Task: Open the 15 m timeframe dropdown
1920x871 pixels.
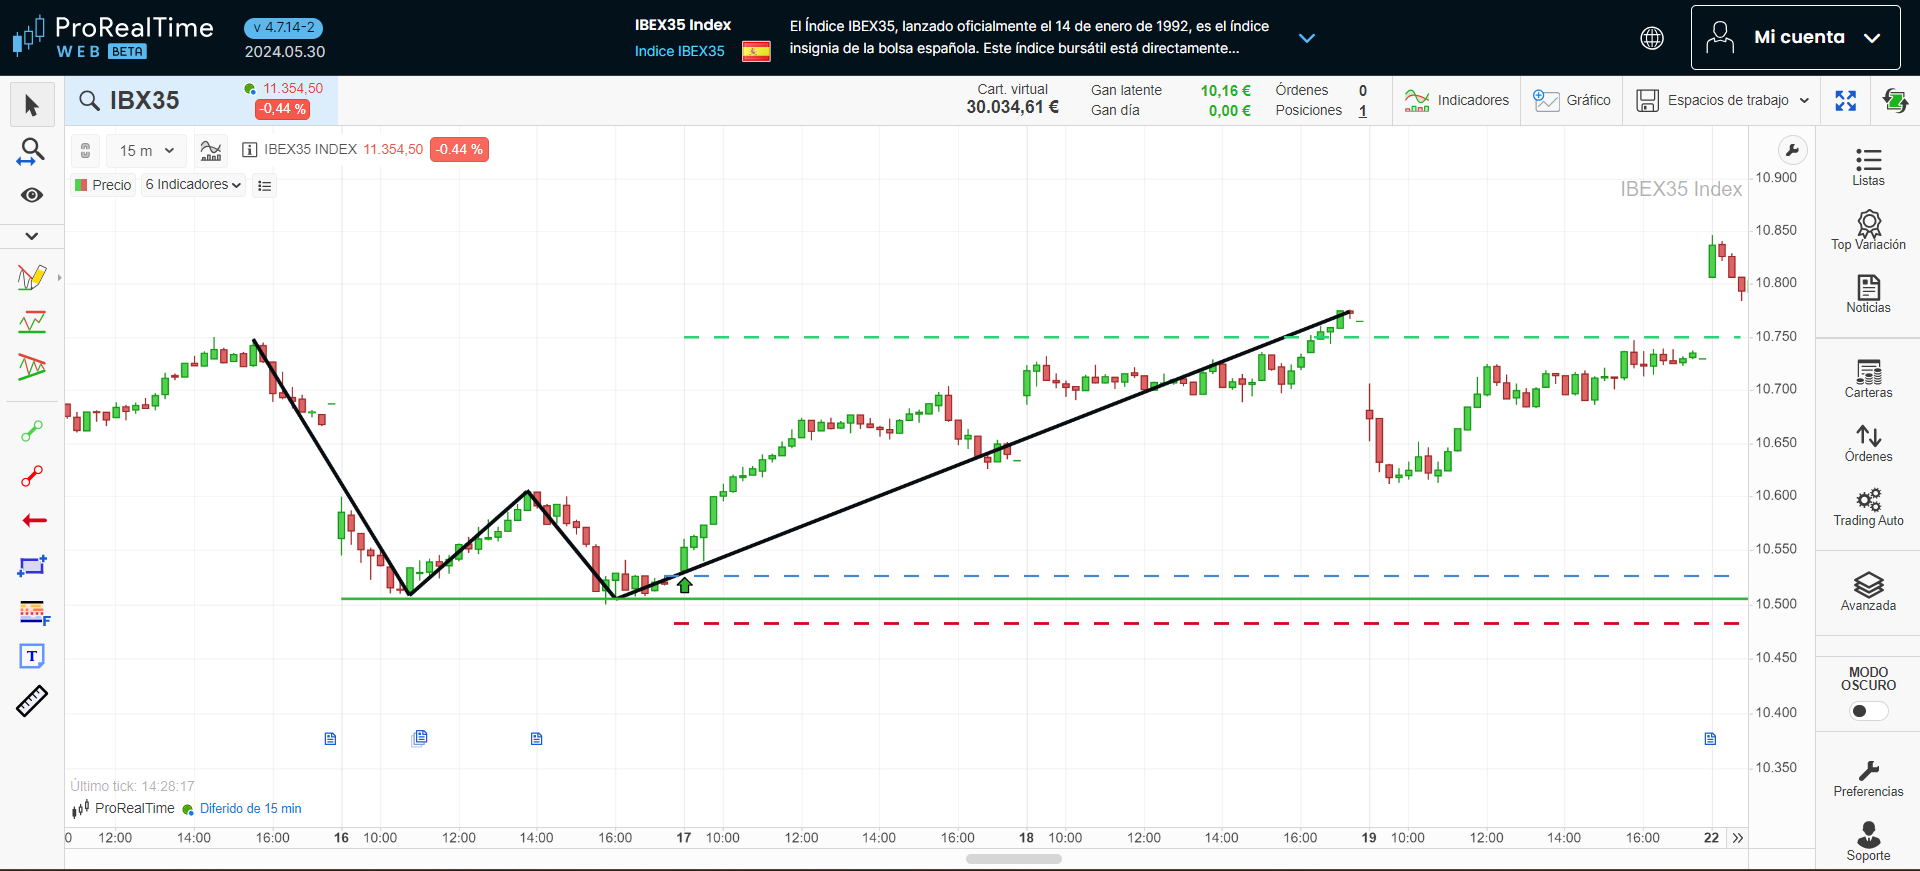Action: point(146,150)
